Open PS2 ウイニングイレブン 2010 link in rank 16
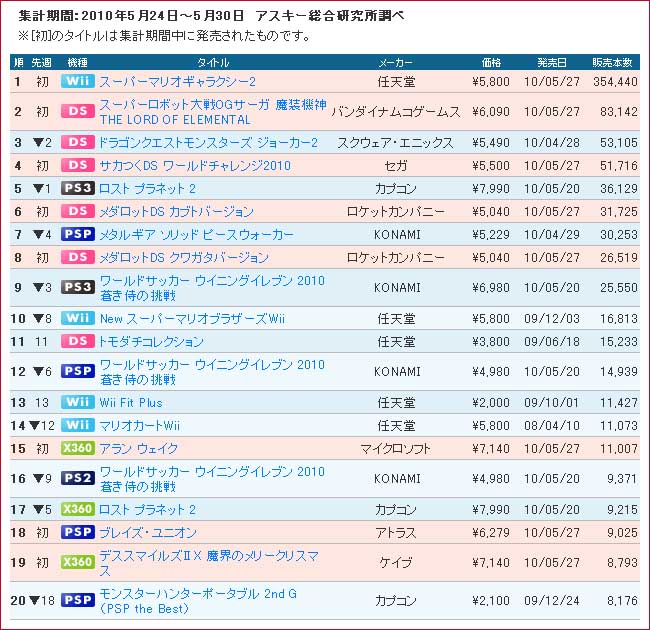650x630 pixels. [x=212, y=479]
